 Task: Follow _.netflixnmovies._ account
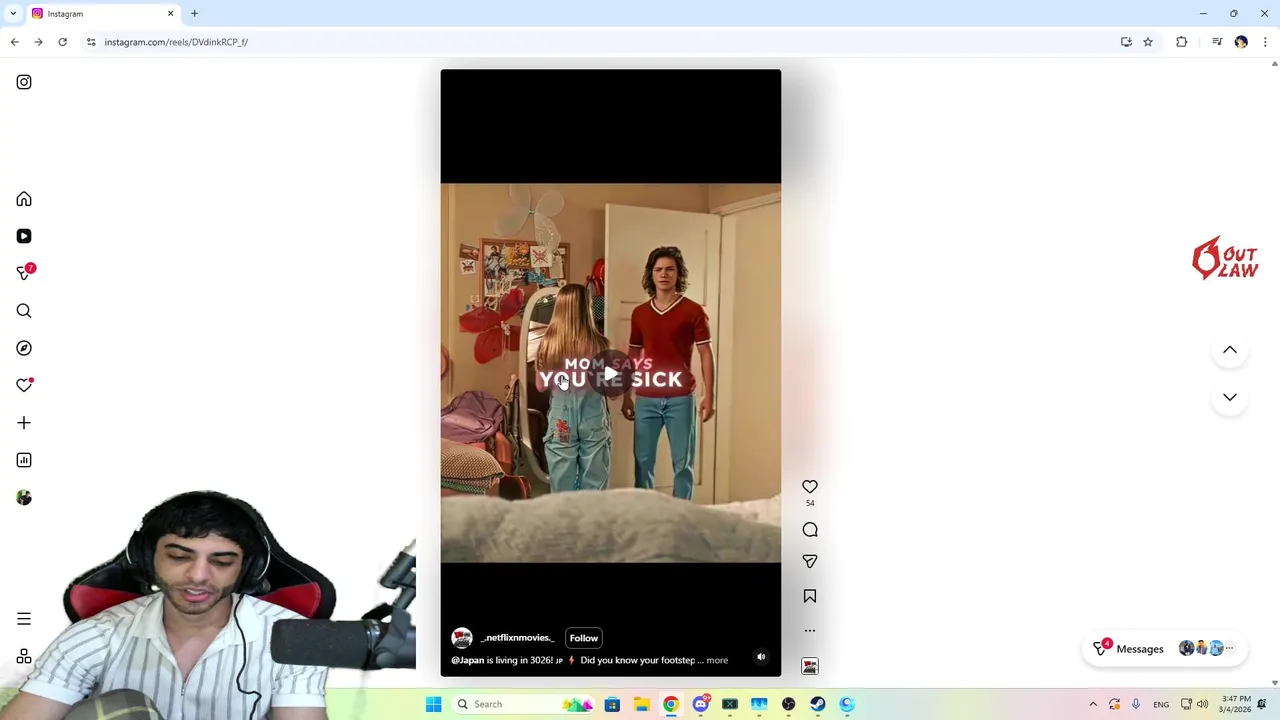[584, 638]
